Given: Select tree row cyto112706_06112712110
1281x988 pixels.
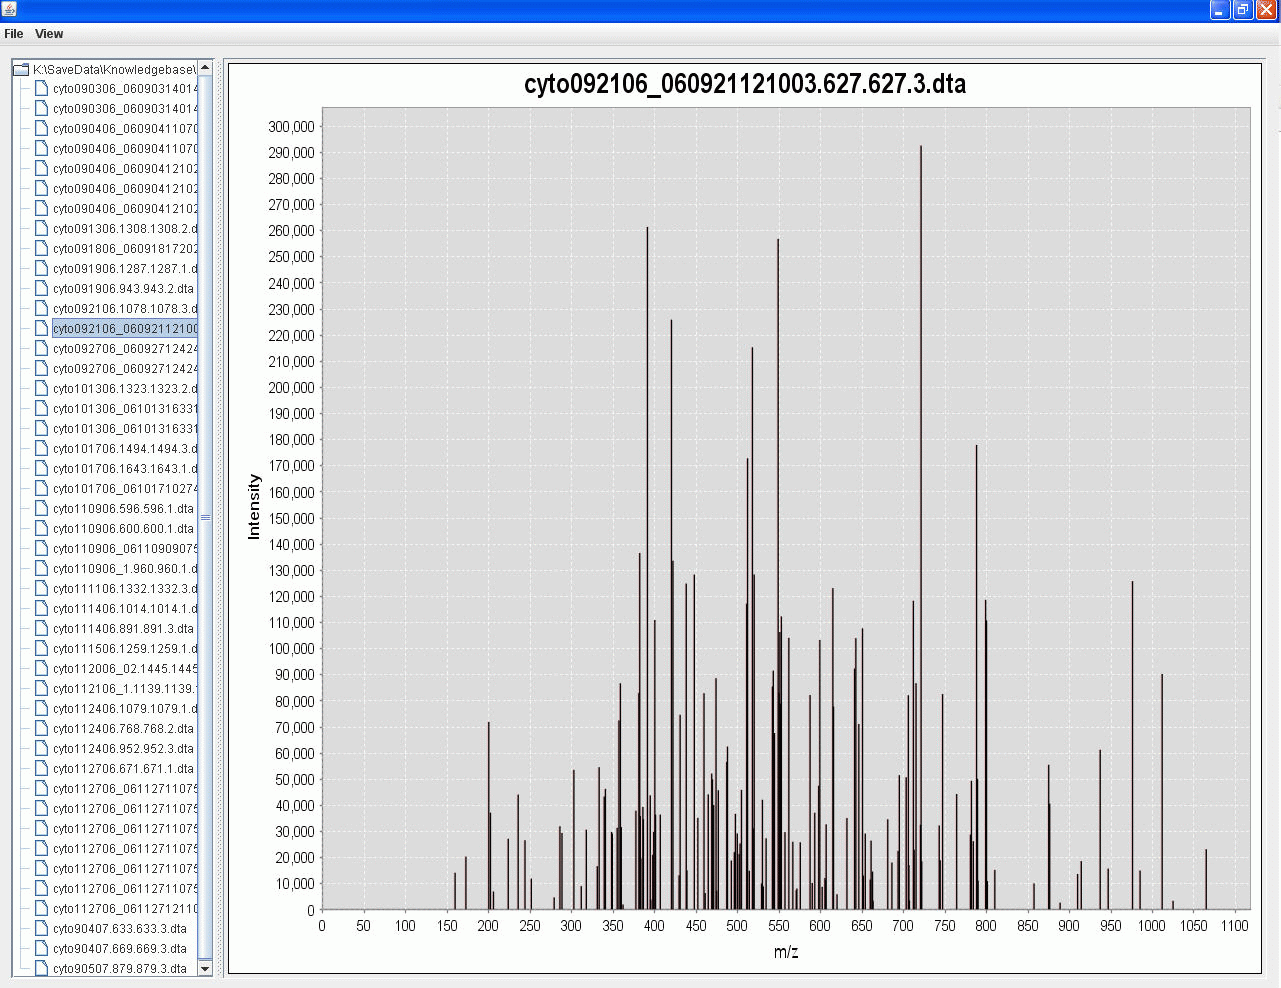Looking at the screenshot, I should point(125,909).
